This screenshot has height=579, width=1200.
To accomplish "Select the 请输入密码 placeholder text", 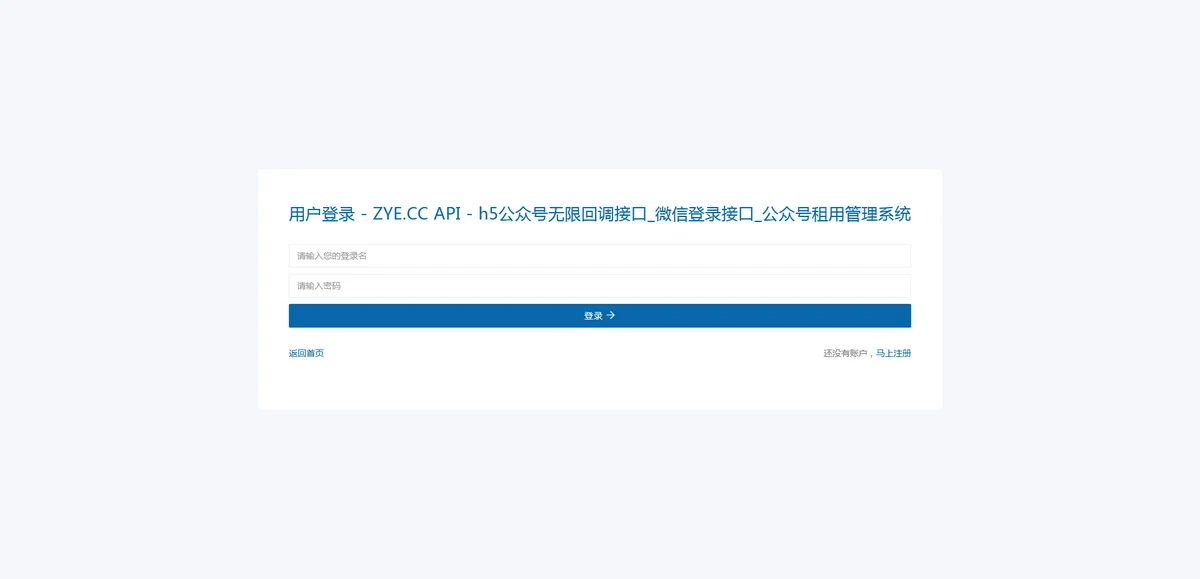I will coord(319,286).
